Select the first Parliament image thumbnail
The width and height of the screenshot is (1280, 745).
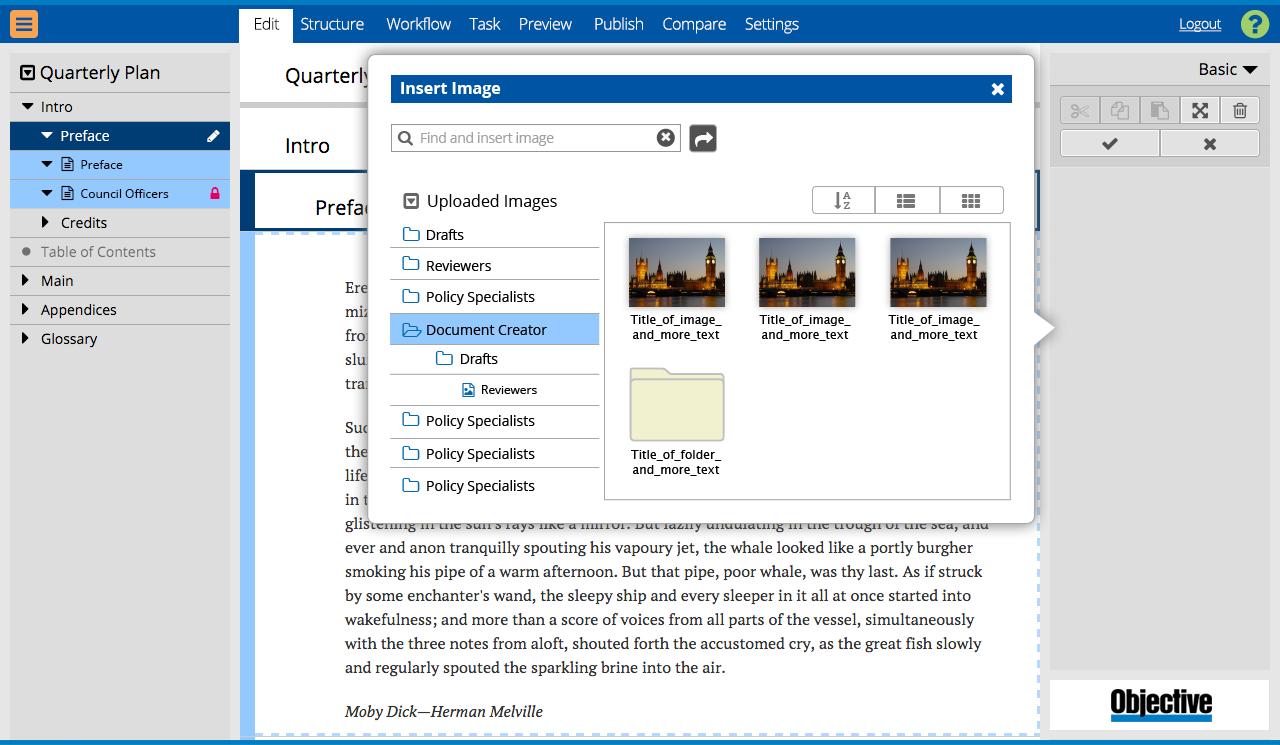(677, 272)
